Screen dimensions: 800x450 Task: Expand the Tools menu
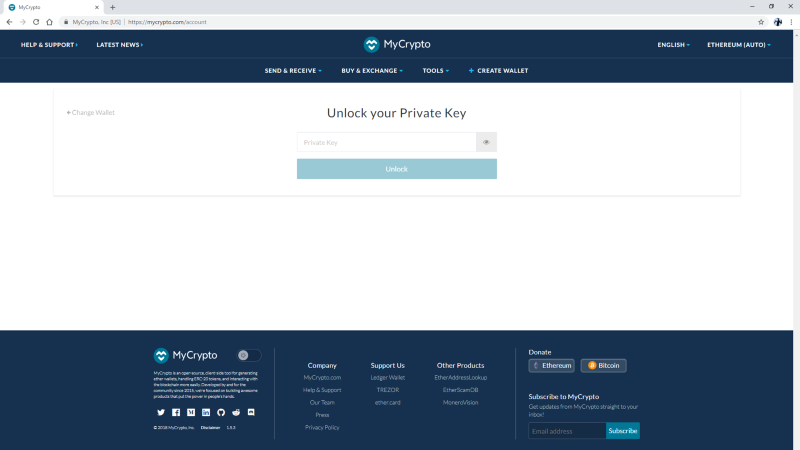[x=435, y=70]
